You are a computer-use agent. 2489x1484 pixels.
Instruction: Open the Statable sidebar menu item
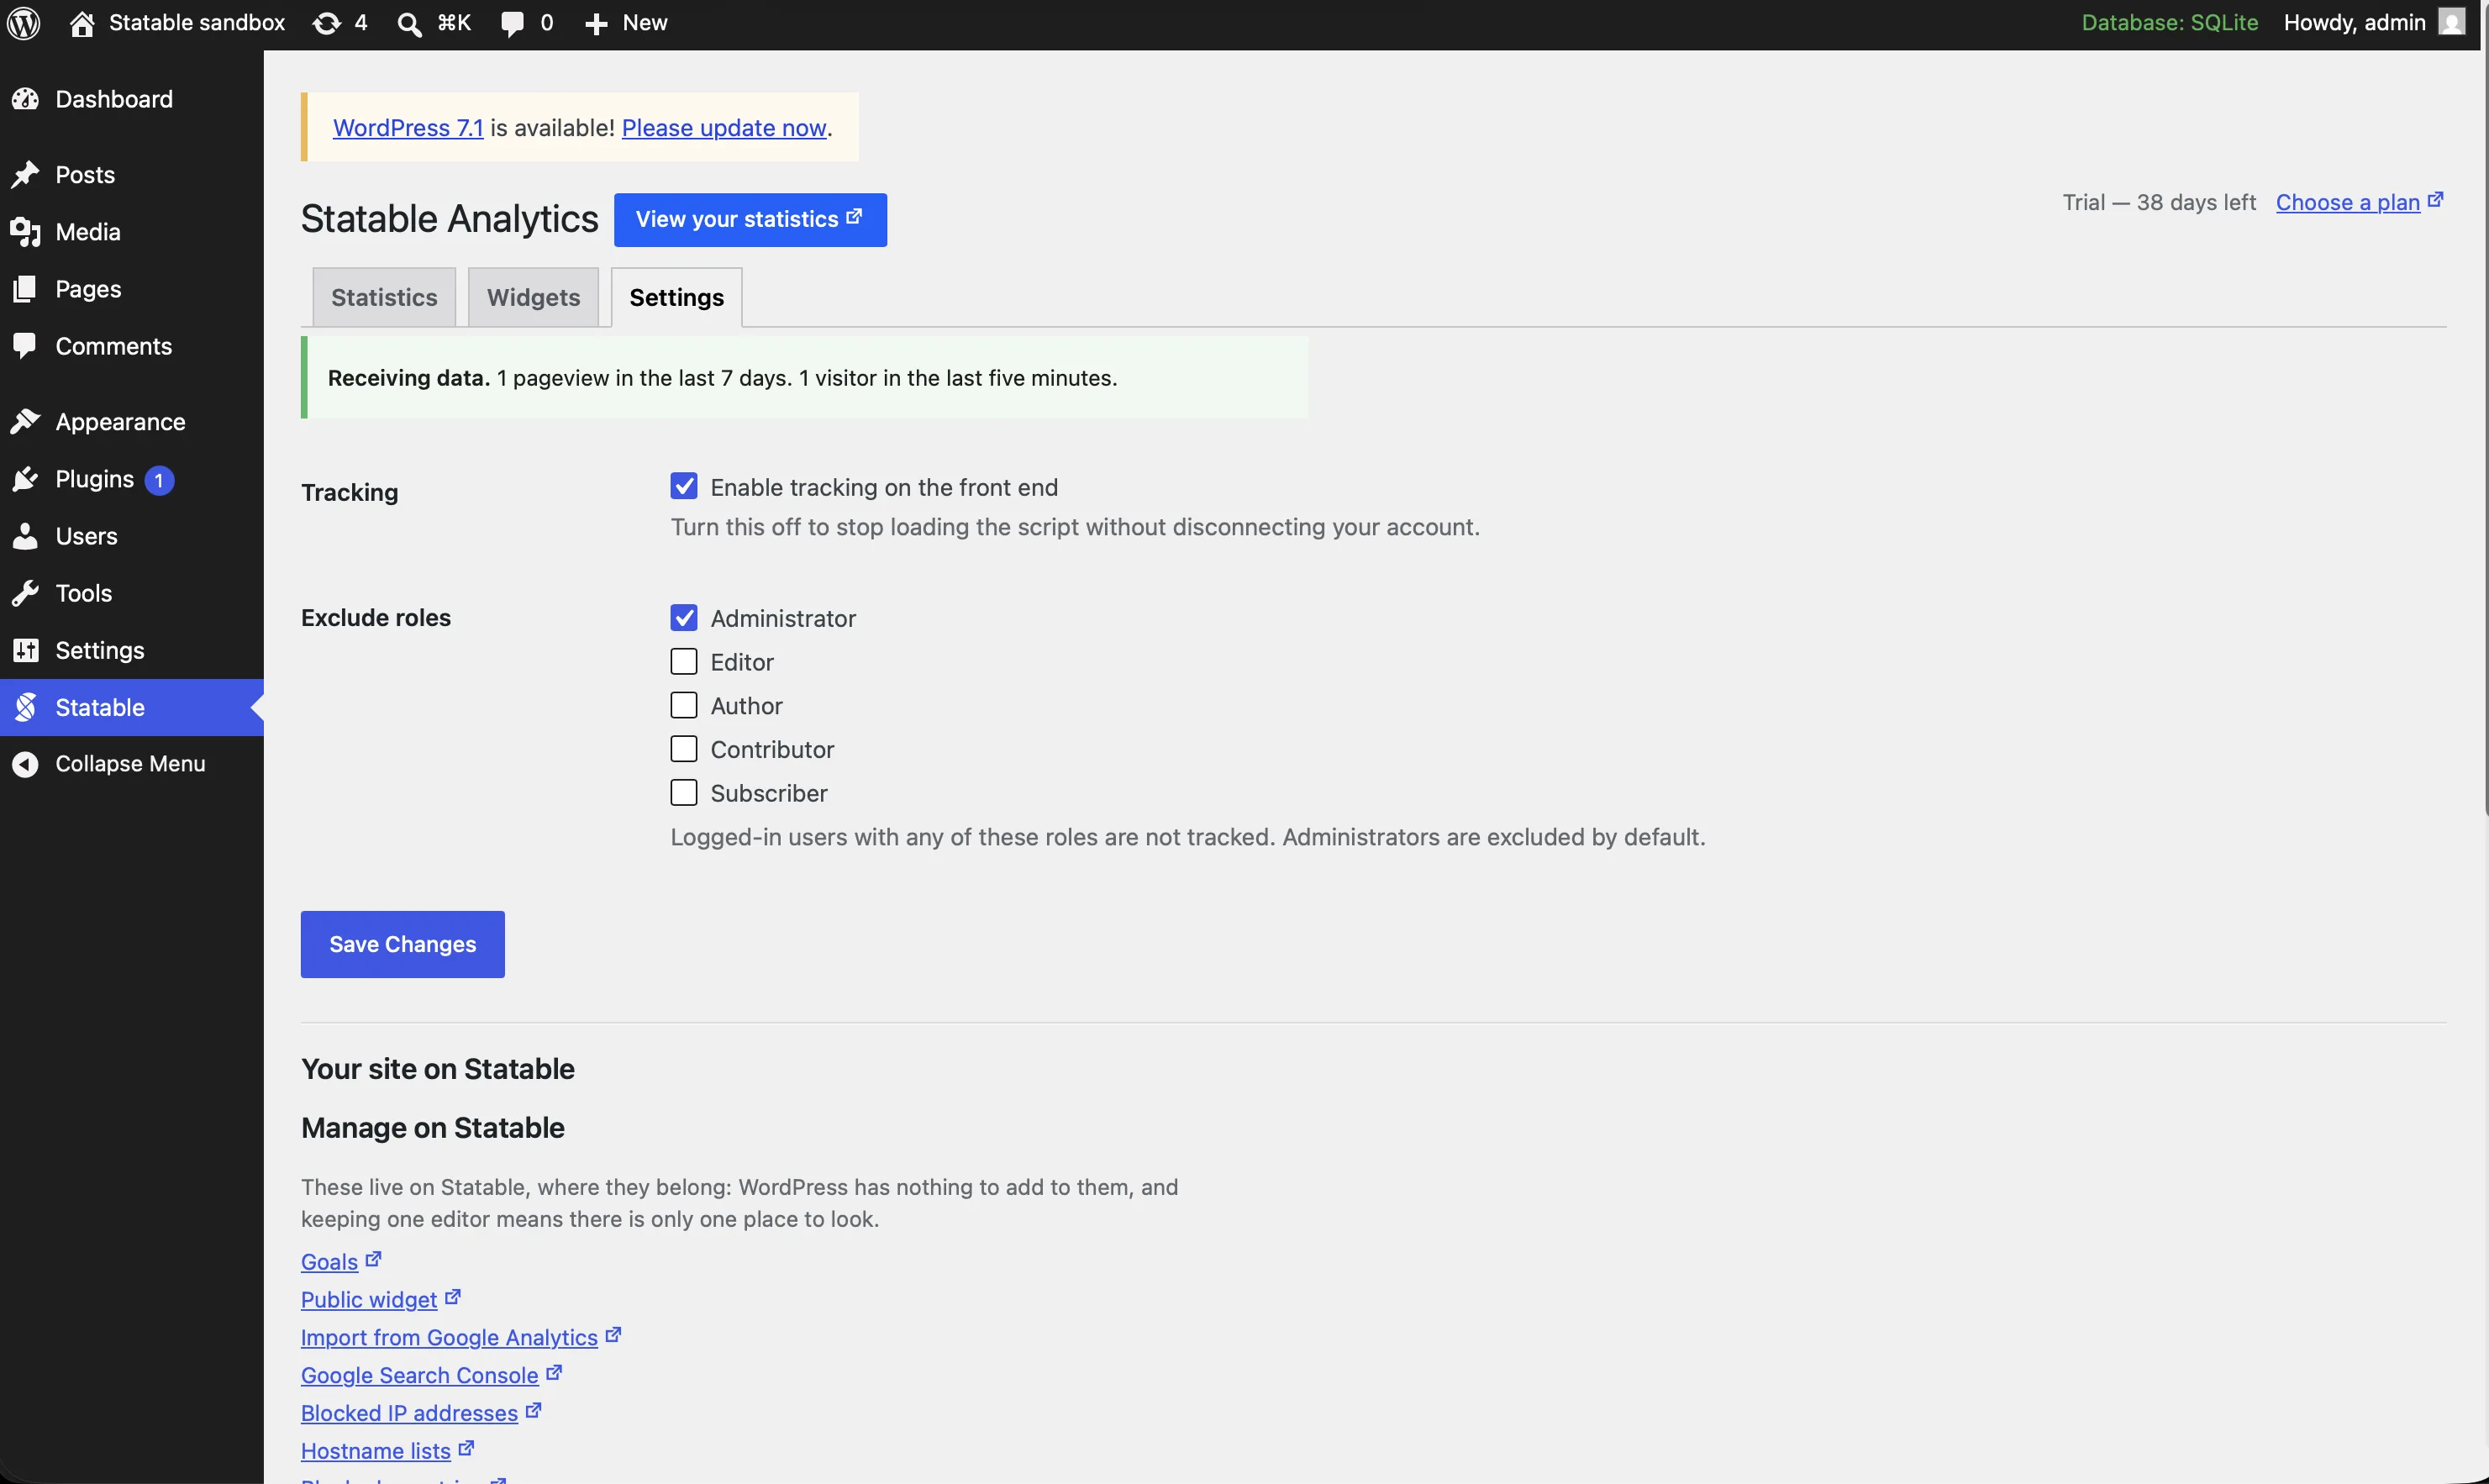click(132, 707)
